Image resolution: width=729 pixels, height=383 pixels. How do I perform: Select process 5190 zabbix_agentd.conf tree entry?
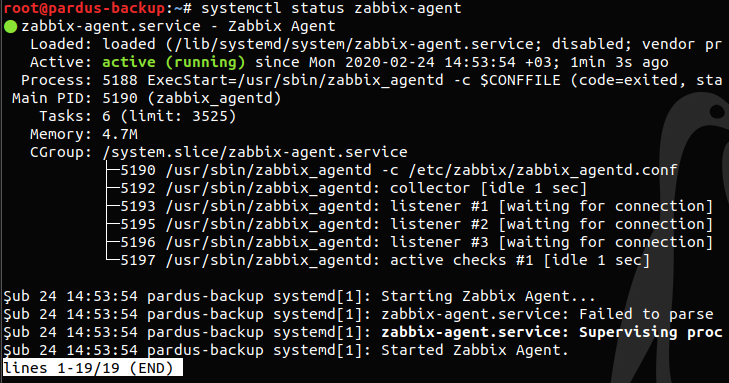(x=398, y=170)
